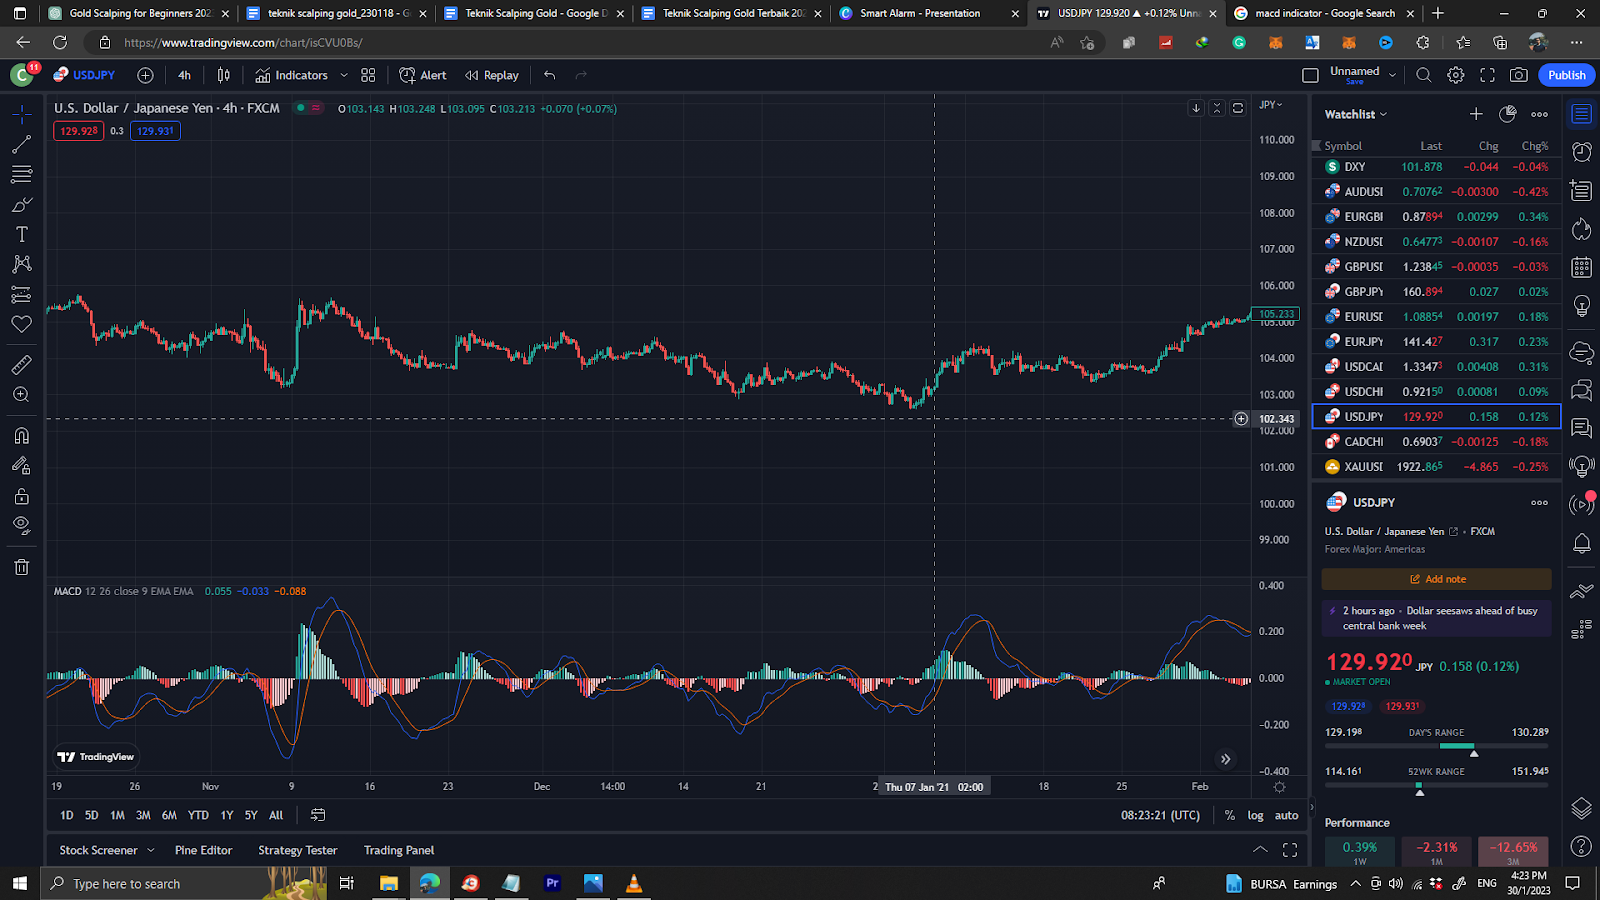Image resolution: width=1600 pixels, height=900 pixels.
Task: Select the text annotation tool
Action: [x=21, y=234]
